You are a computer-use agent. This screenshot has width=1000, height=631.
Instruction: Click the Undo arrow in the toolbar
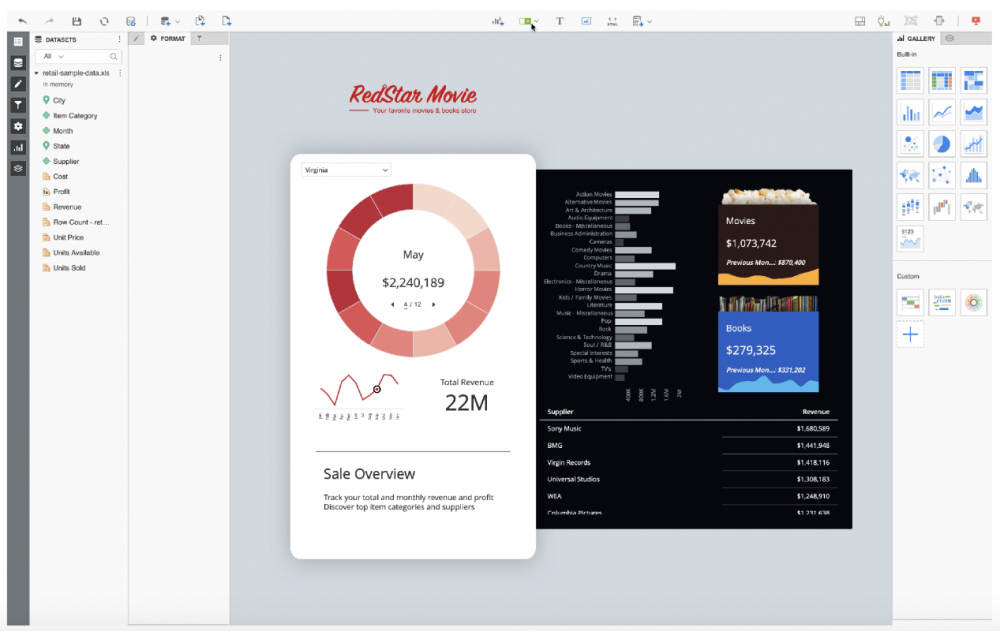click(x=23, y=21)
